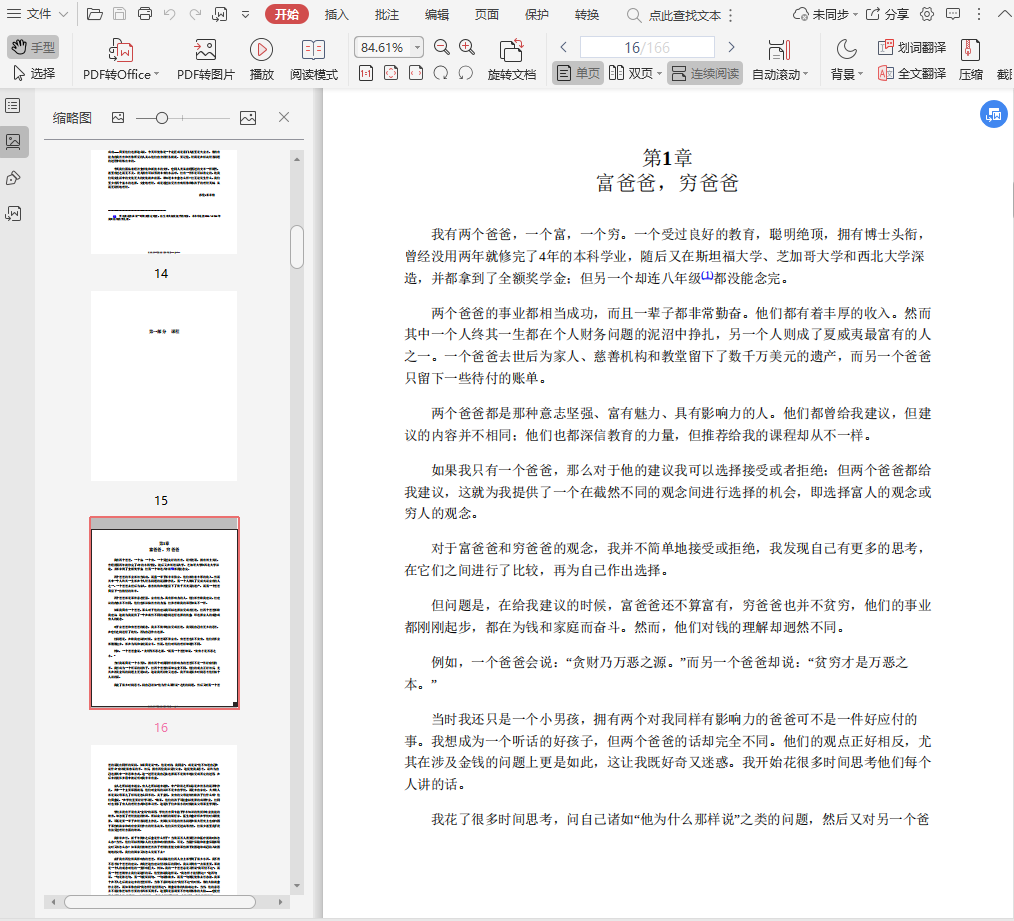Screen dimensions: 1014x921
Task: Close the thumbnail panel
Action: tap(284, 117)
